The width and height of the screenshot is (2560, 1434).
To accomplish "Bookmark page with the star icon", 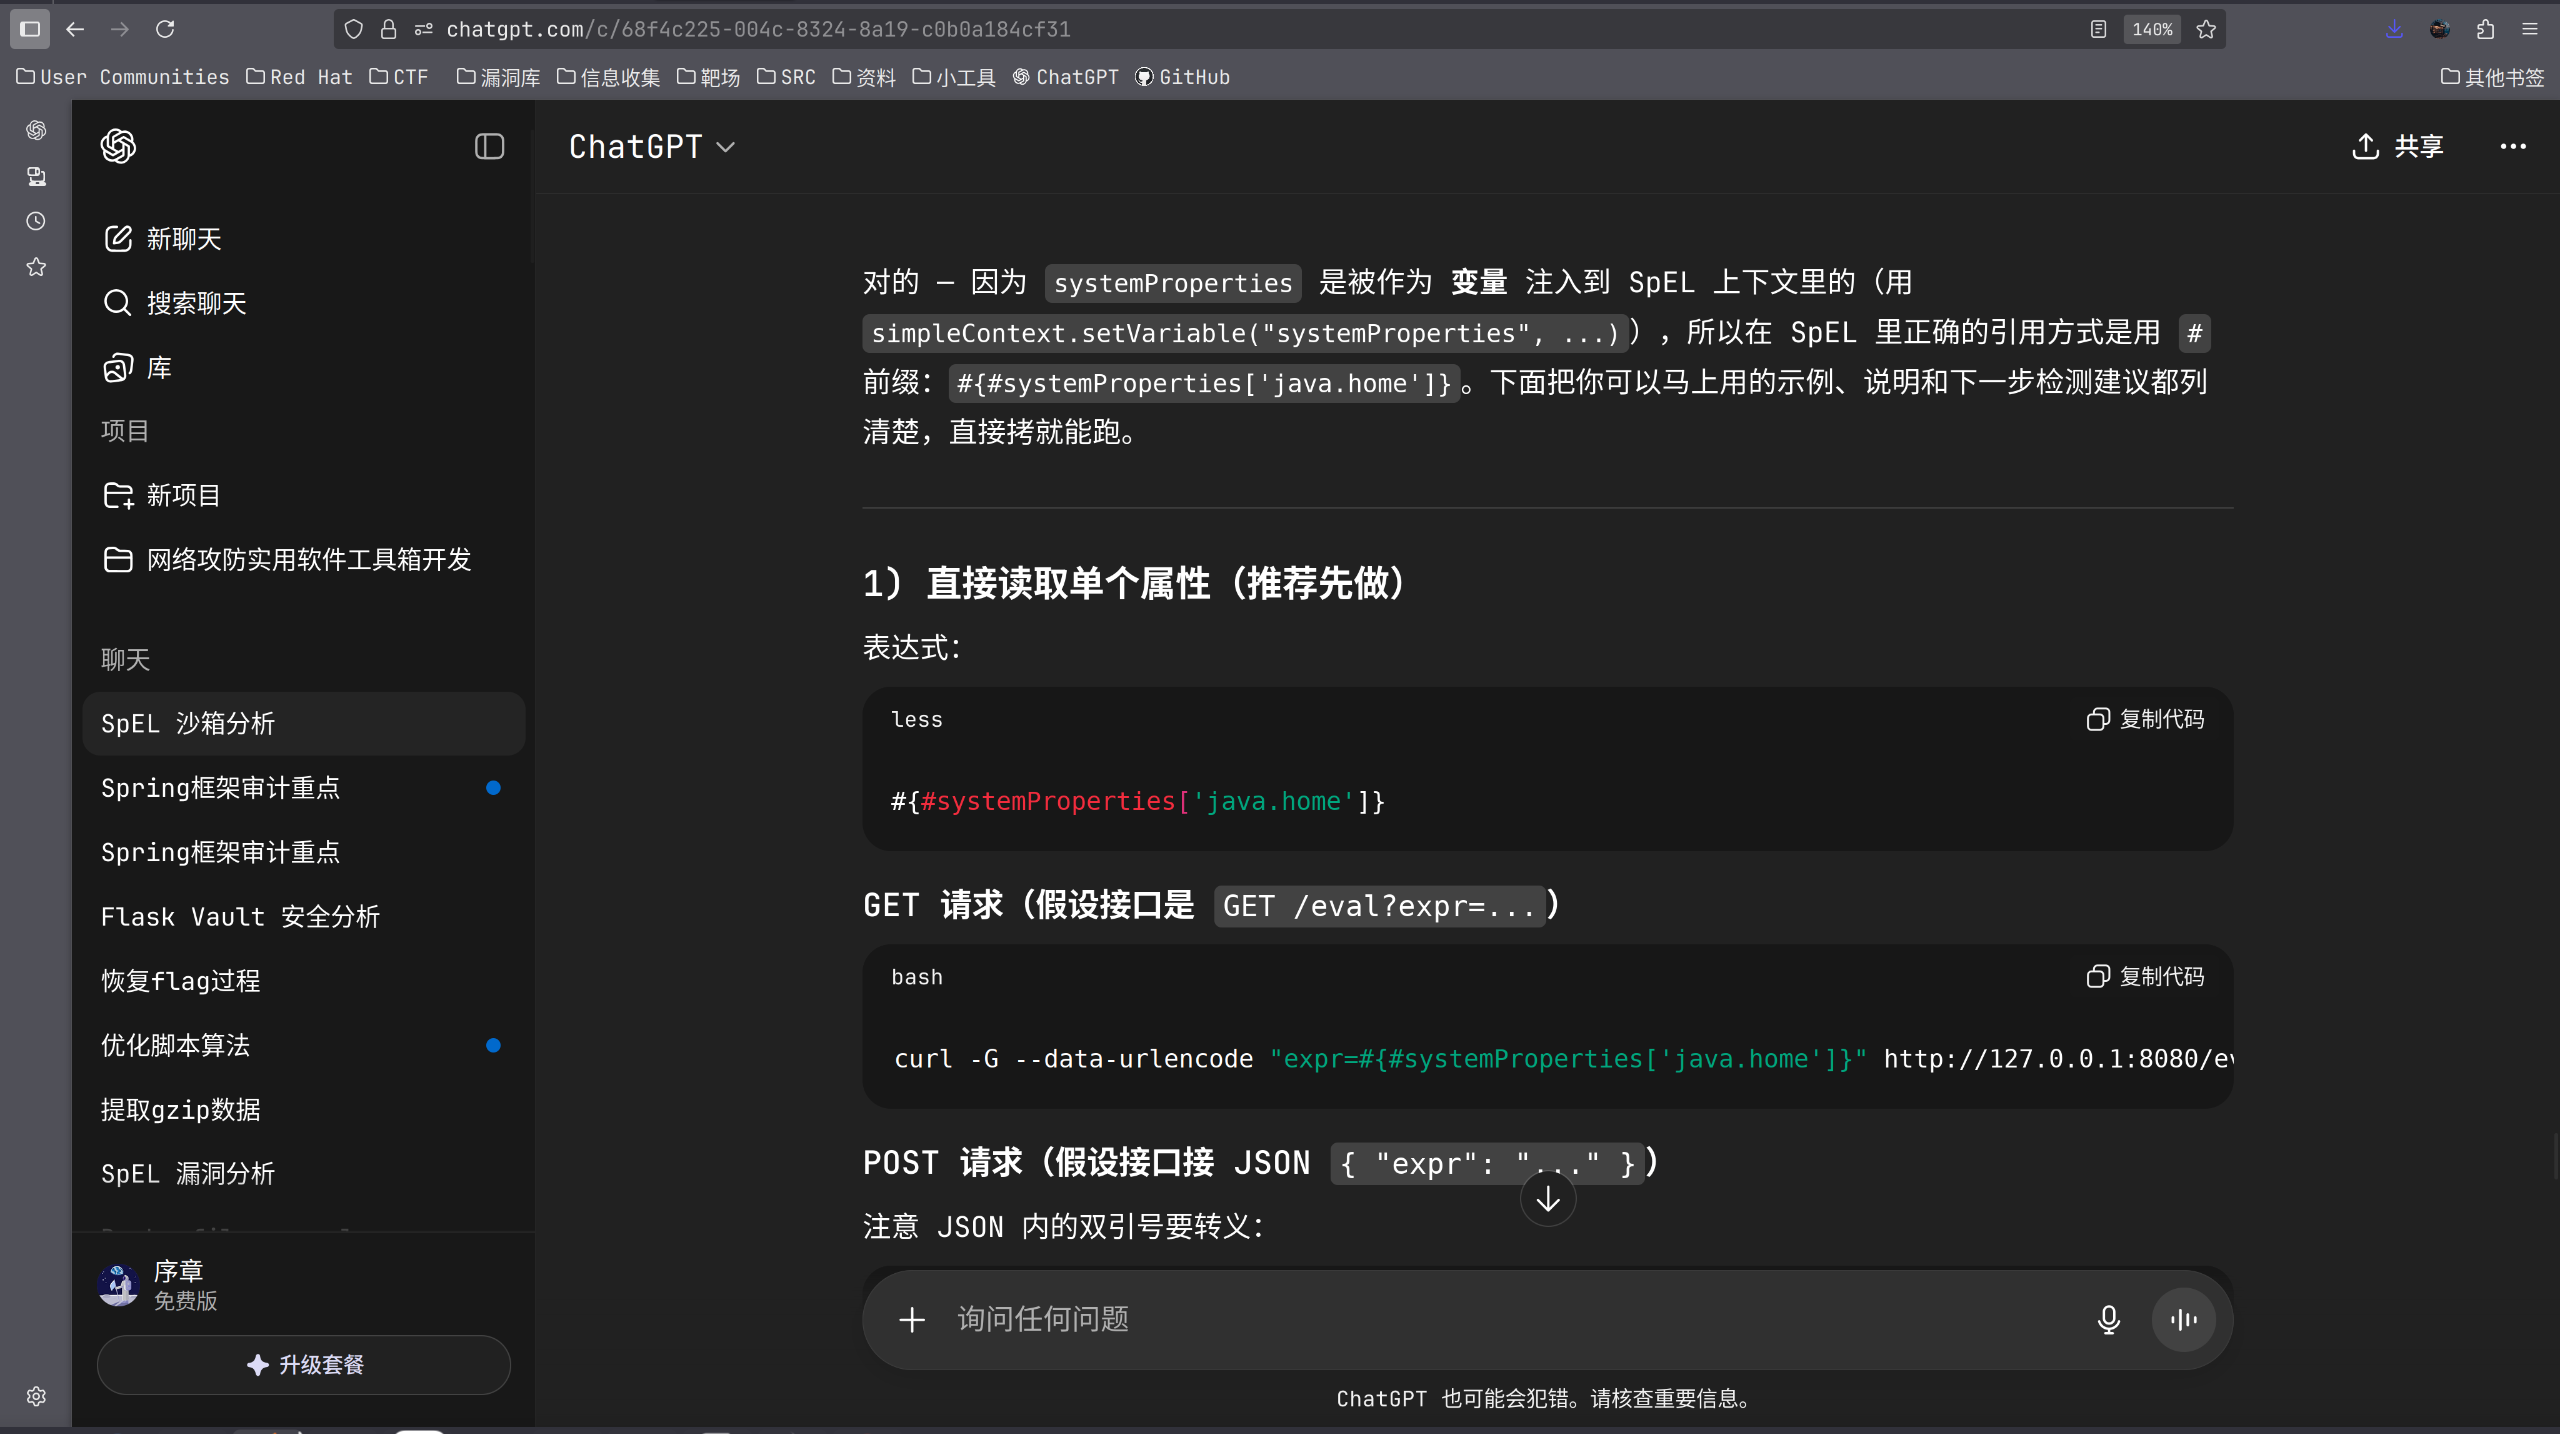I will pyautogui.click(x=2206, y=29).
